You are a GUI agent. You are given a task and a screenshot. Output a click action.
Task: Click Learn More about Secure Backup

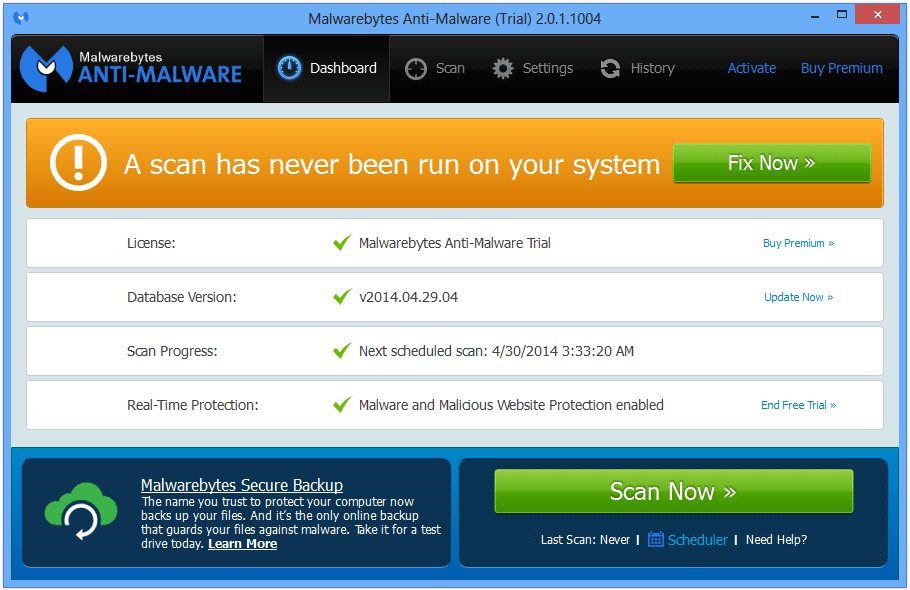click(243, 544)
